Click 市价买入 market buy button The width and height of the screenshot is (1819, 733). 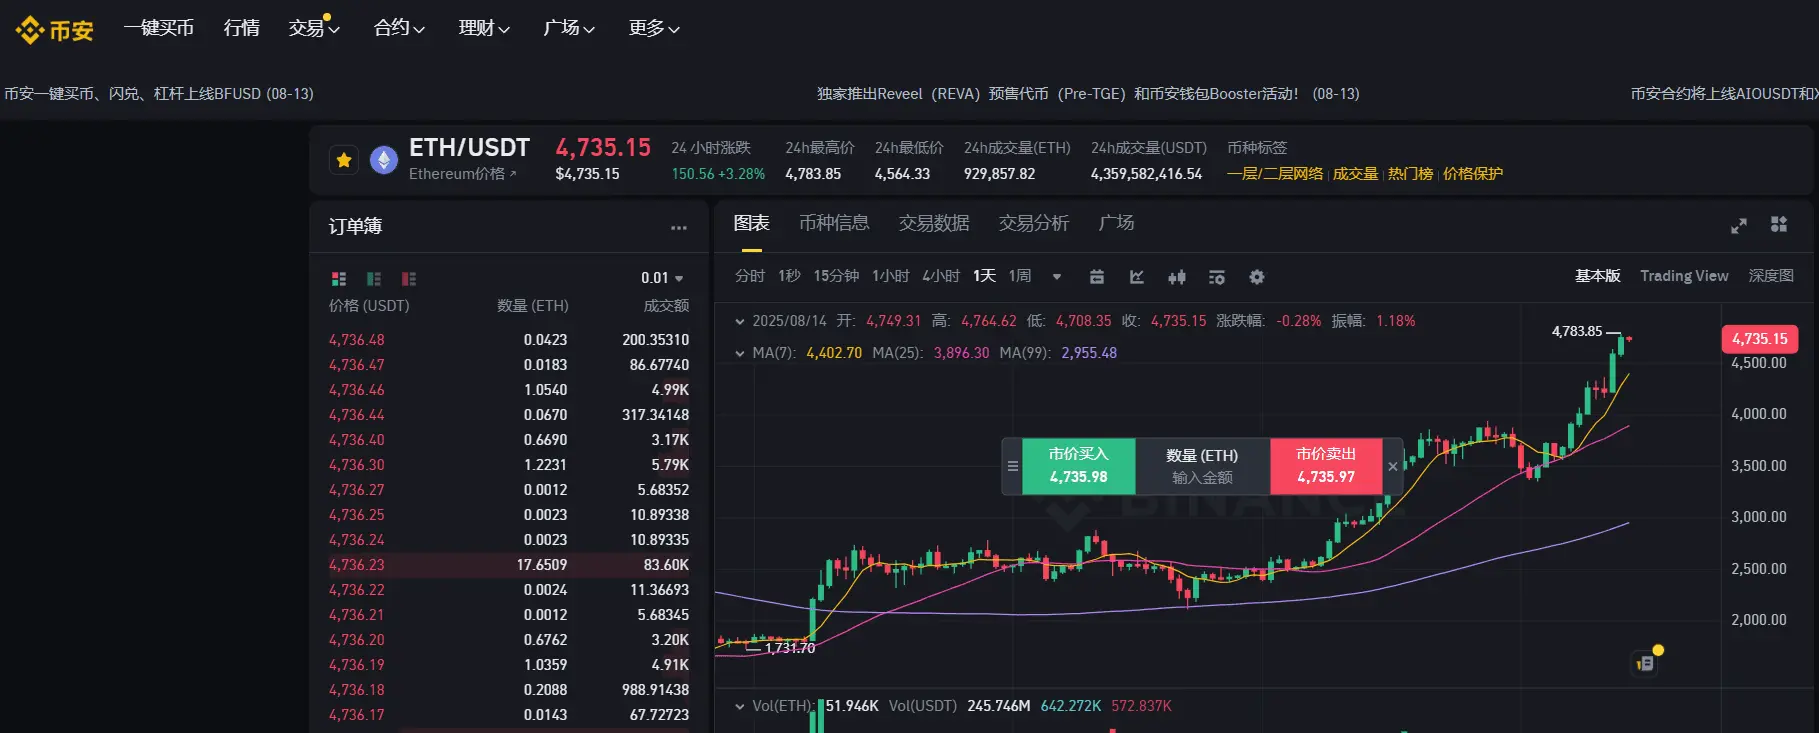coord(1078,466)
